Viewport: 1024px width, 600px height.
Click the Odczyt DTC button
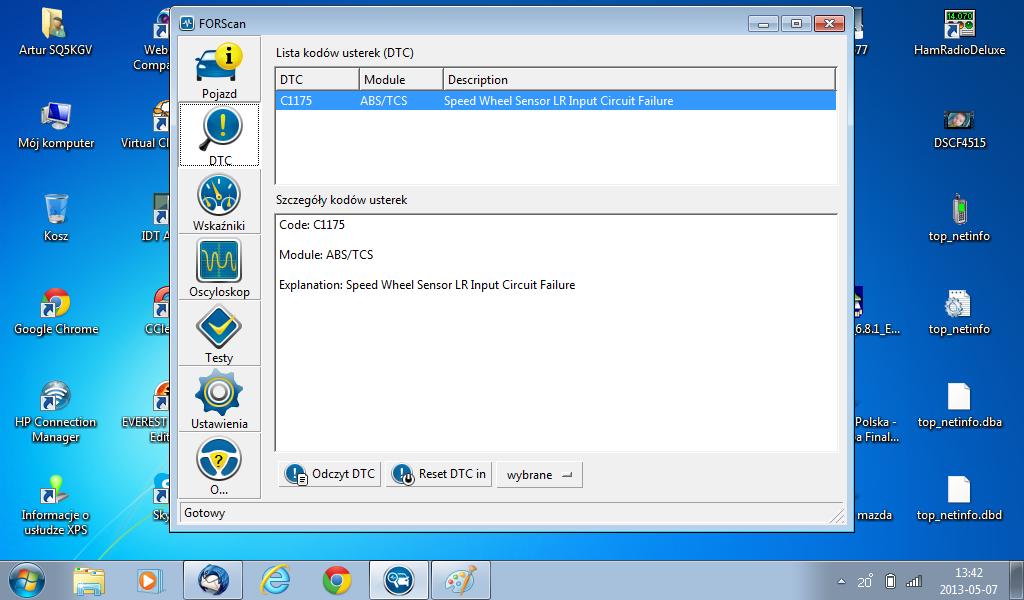click(x=331, y=474)
